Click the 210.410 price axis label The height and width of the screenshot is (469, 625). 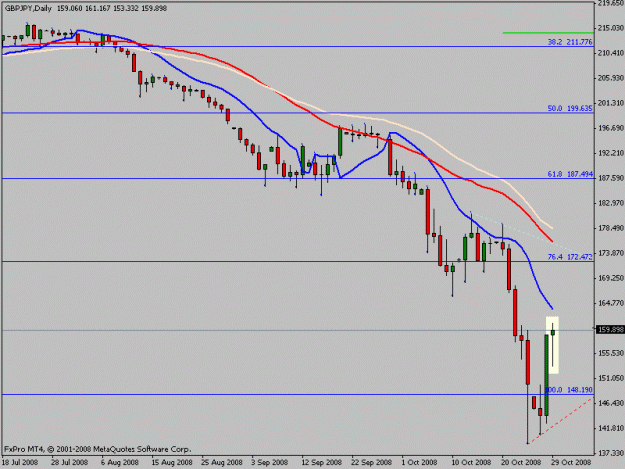tap(611, 53)
